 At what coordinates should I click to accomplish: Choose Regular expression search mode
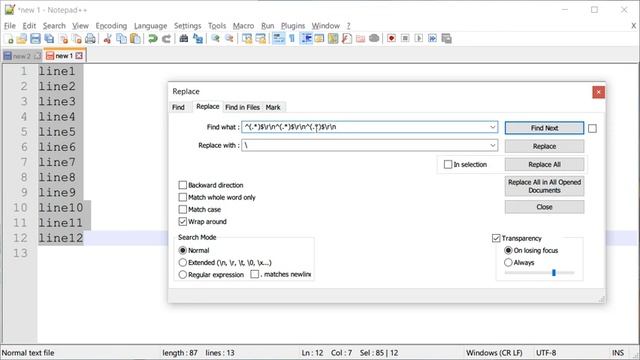[x=182, y=275]
